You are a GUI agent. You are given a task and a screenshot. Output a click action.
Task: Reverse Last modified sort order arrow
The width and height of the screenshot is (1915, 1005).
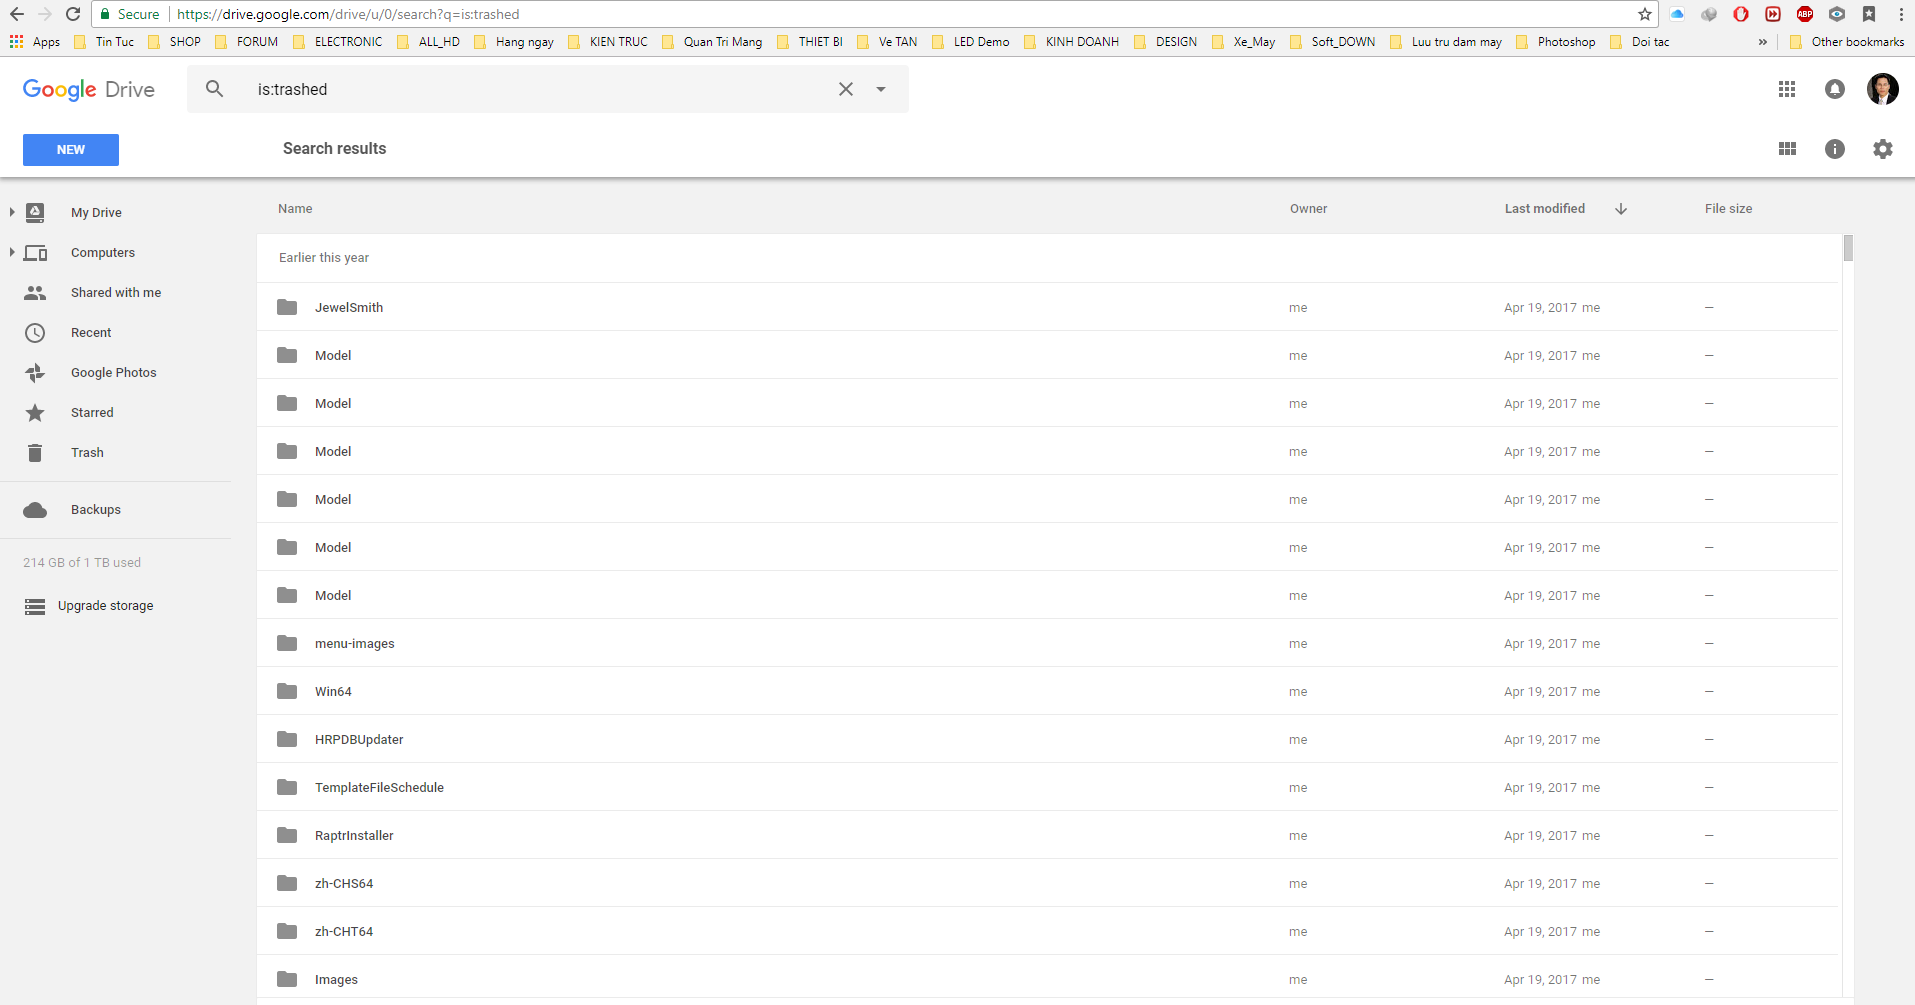coord(1621,209)
